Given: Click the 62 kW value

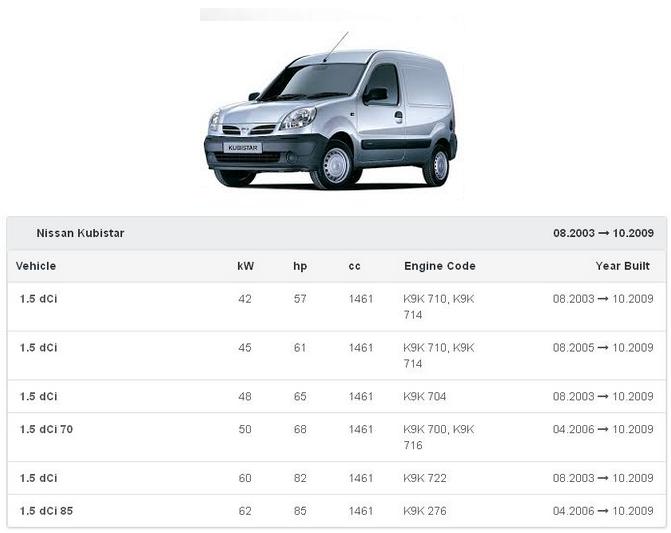Looking at the screenshot, I should [x=245, y=511].
